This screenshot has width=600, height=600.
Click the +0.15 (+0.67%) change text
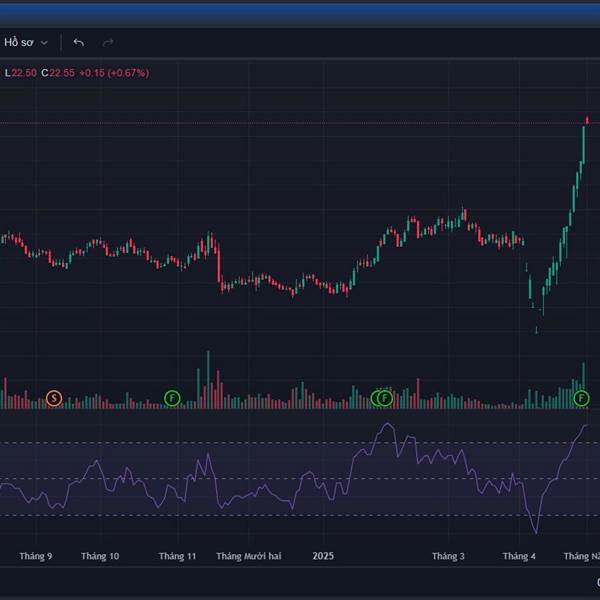[114, 73]
